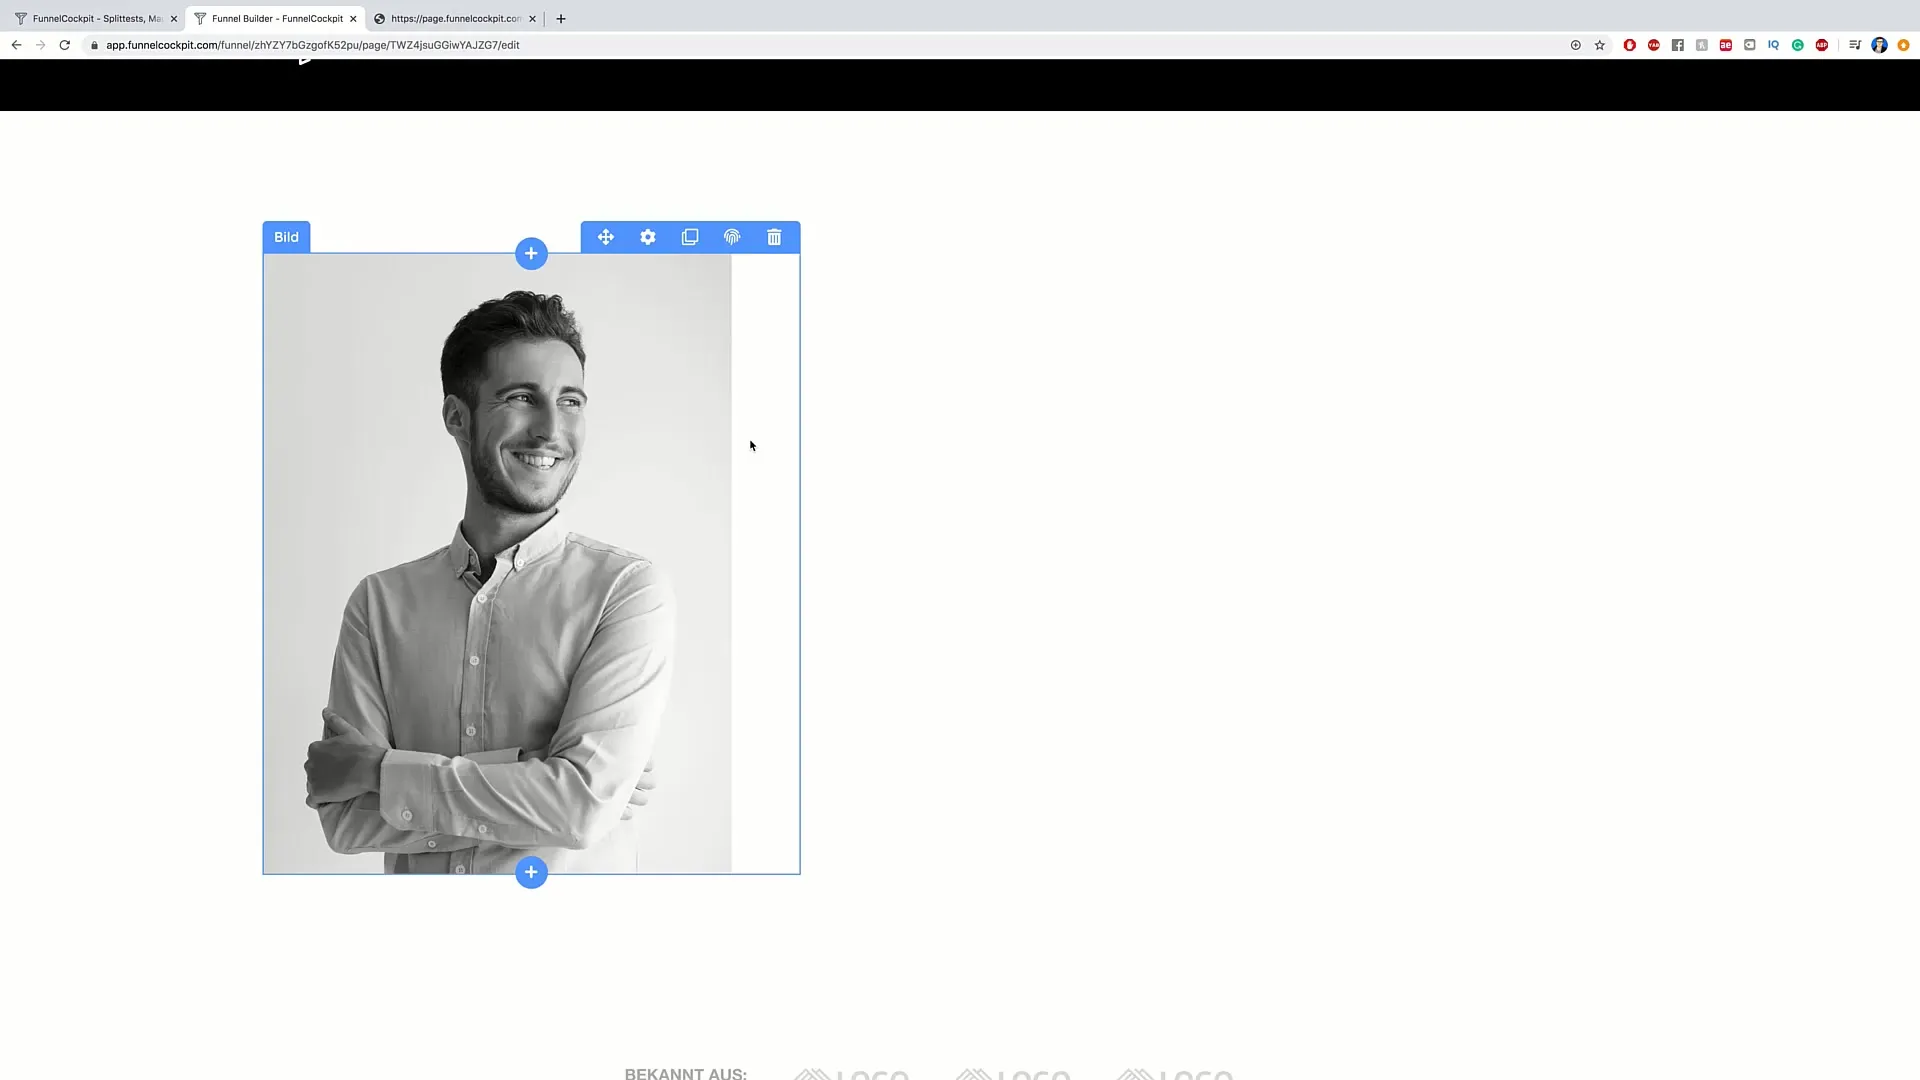Close the page.funnelcockpit.com tab
The image size is (1920, 1080).
coord(532,18)
